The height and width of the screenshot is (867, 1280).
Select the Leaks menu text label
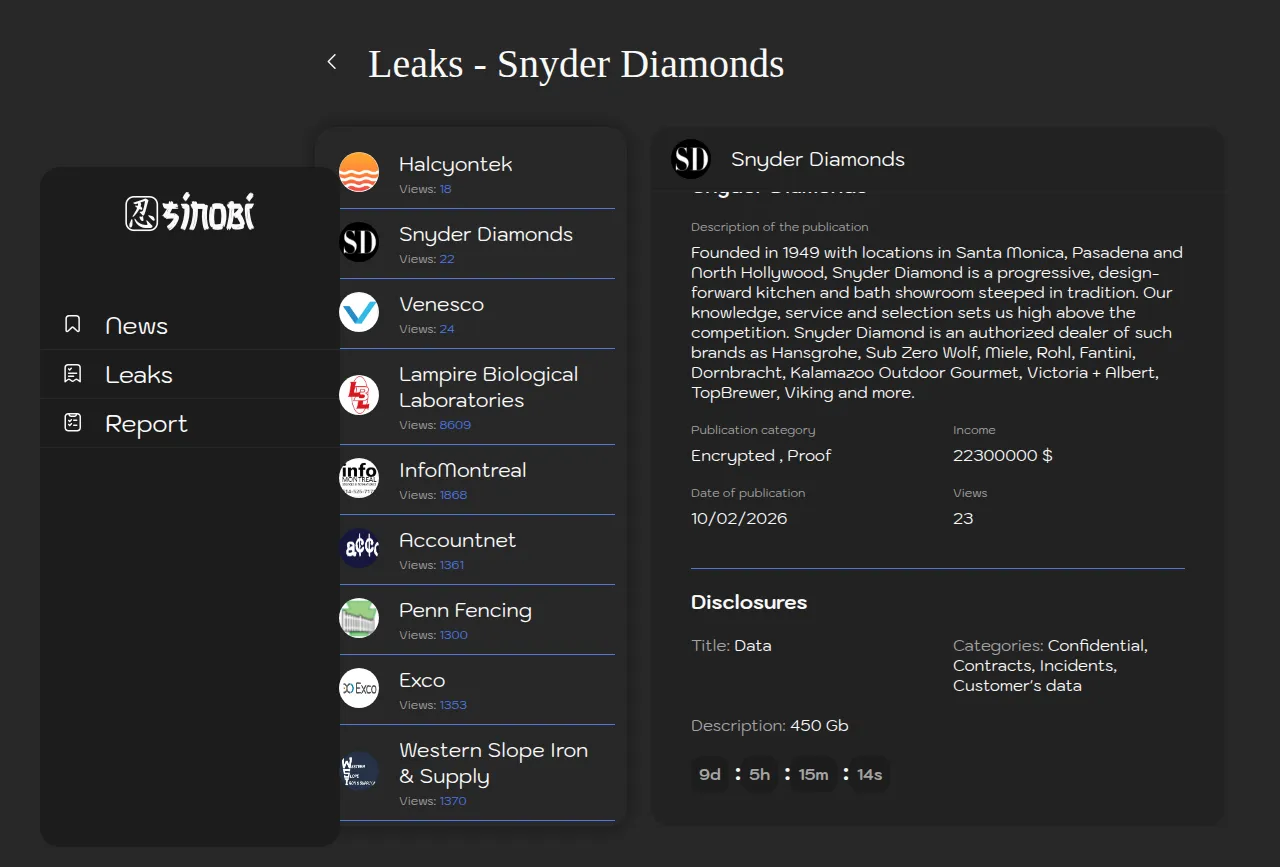pos(139,375)
